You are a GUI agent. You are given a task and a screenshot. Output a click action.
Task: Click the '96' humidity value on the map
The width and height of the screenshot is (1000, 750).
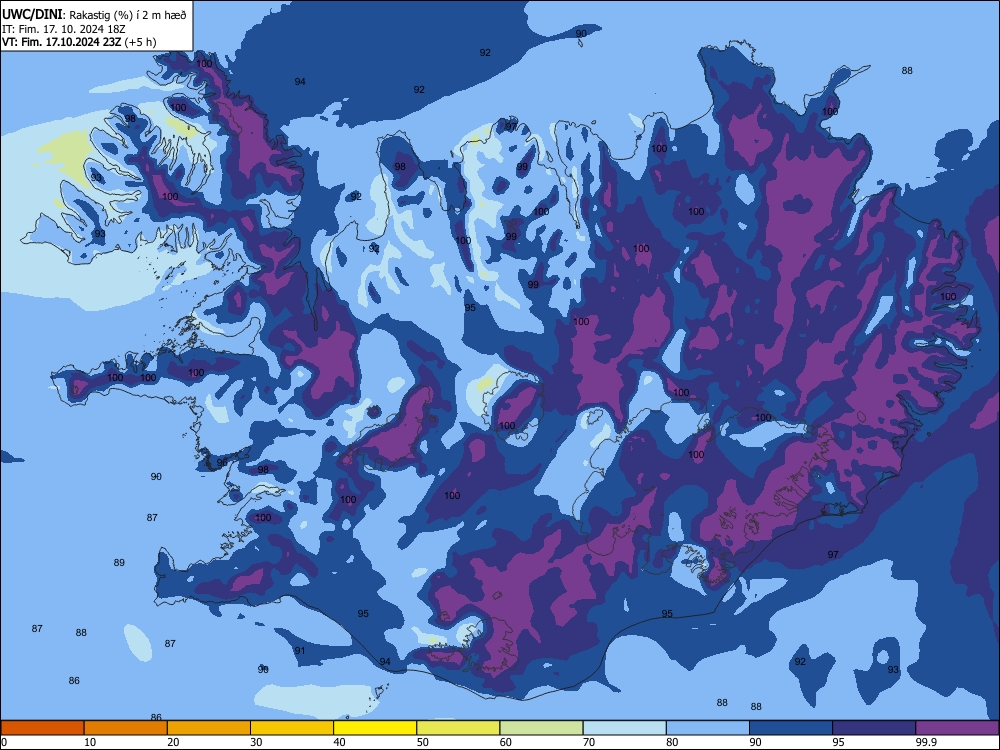(222, 462)
